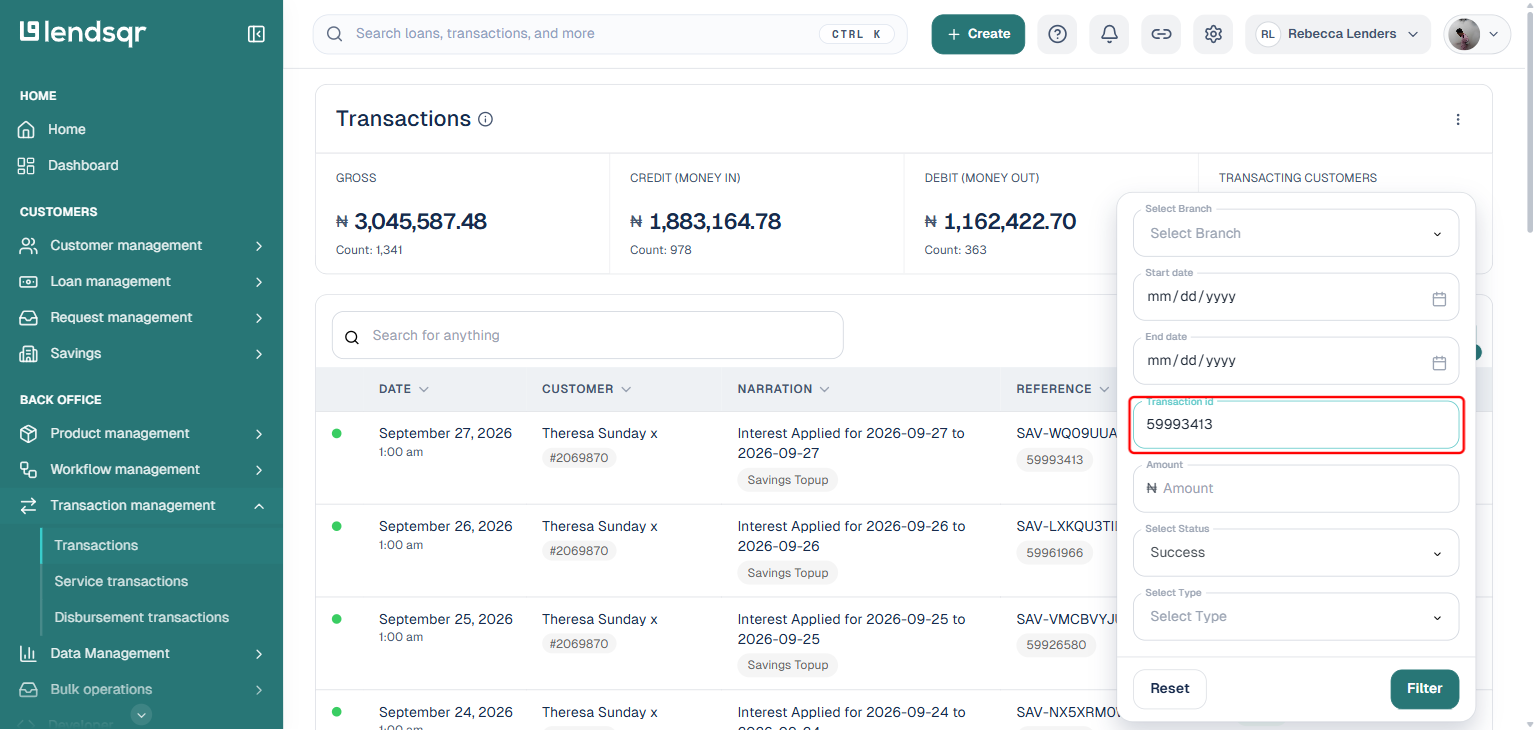
Task: Click the Bulk operations icon
Action: click(29, 690)
